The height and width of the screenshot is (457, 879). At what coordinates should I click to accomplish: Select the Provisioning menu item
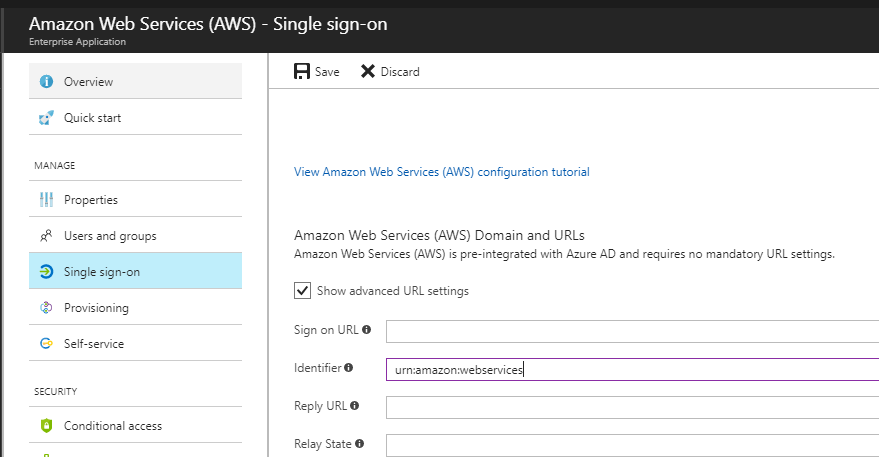pyautogui.click(x=136, y=307)
